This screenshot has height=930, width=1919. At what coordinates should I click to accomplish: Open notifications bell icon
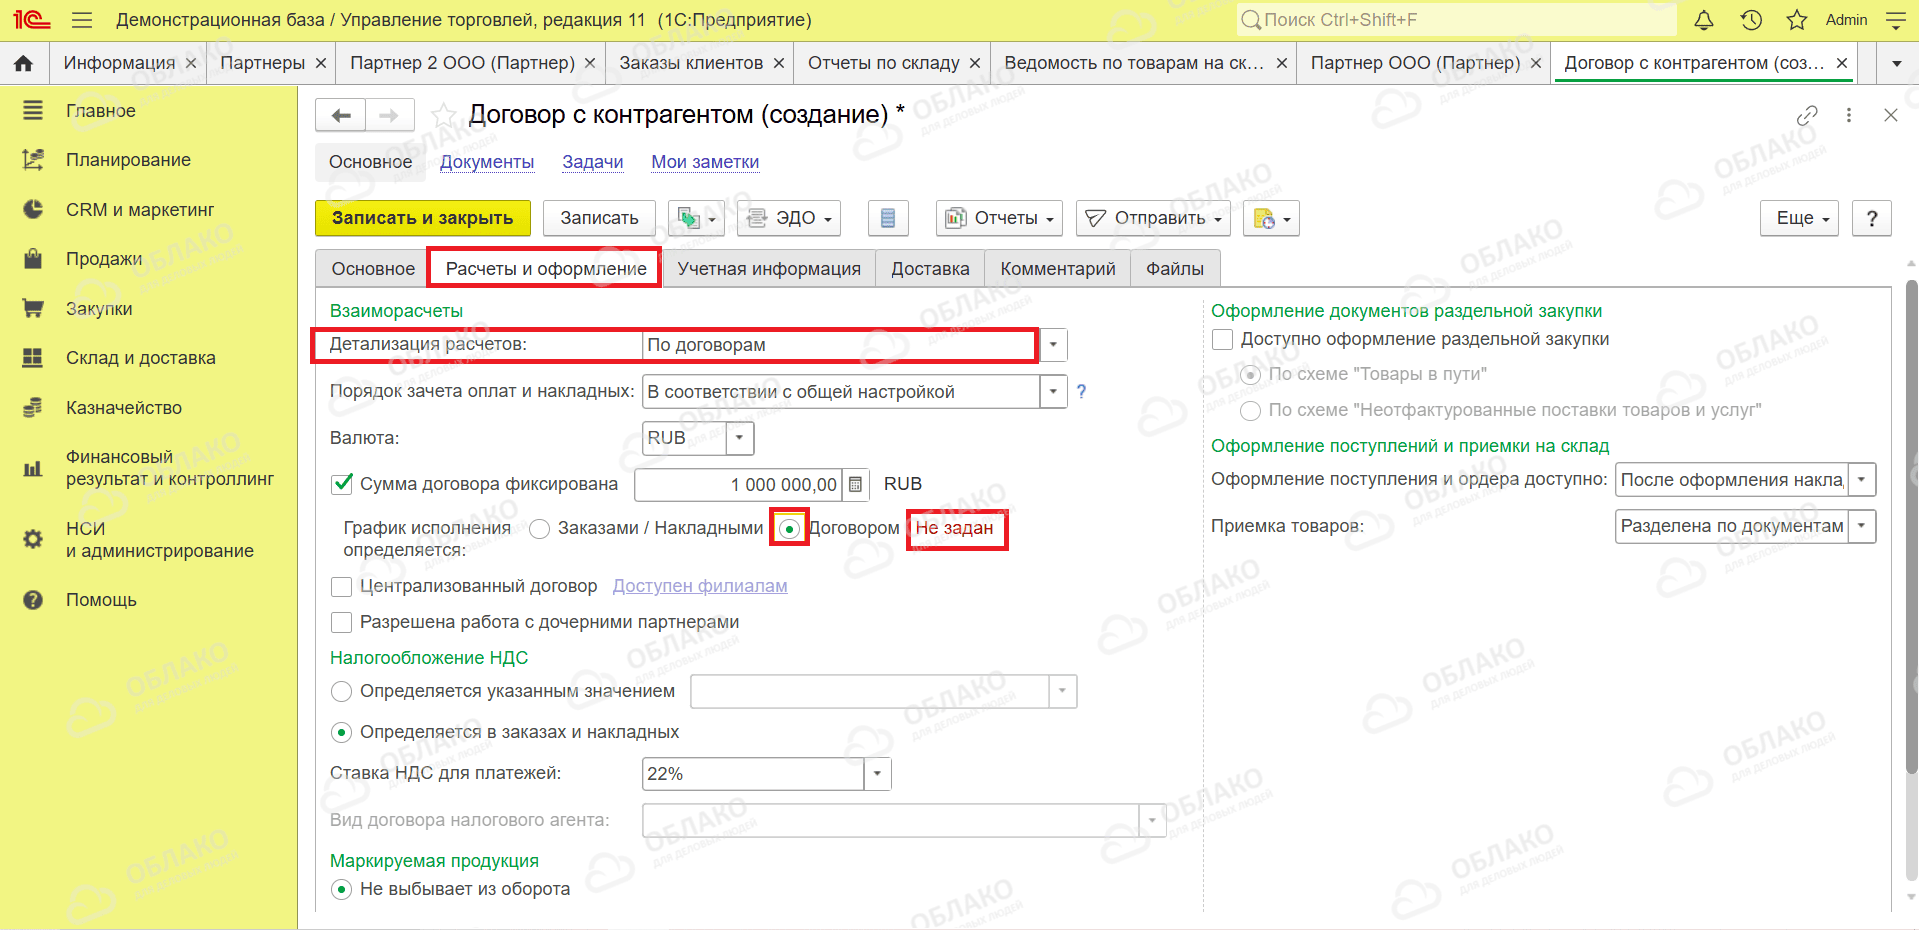[x=1704, y=20]
